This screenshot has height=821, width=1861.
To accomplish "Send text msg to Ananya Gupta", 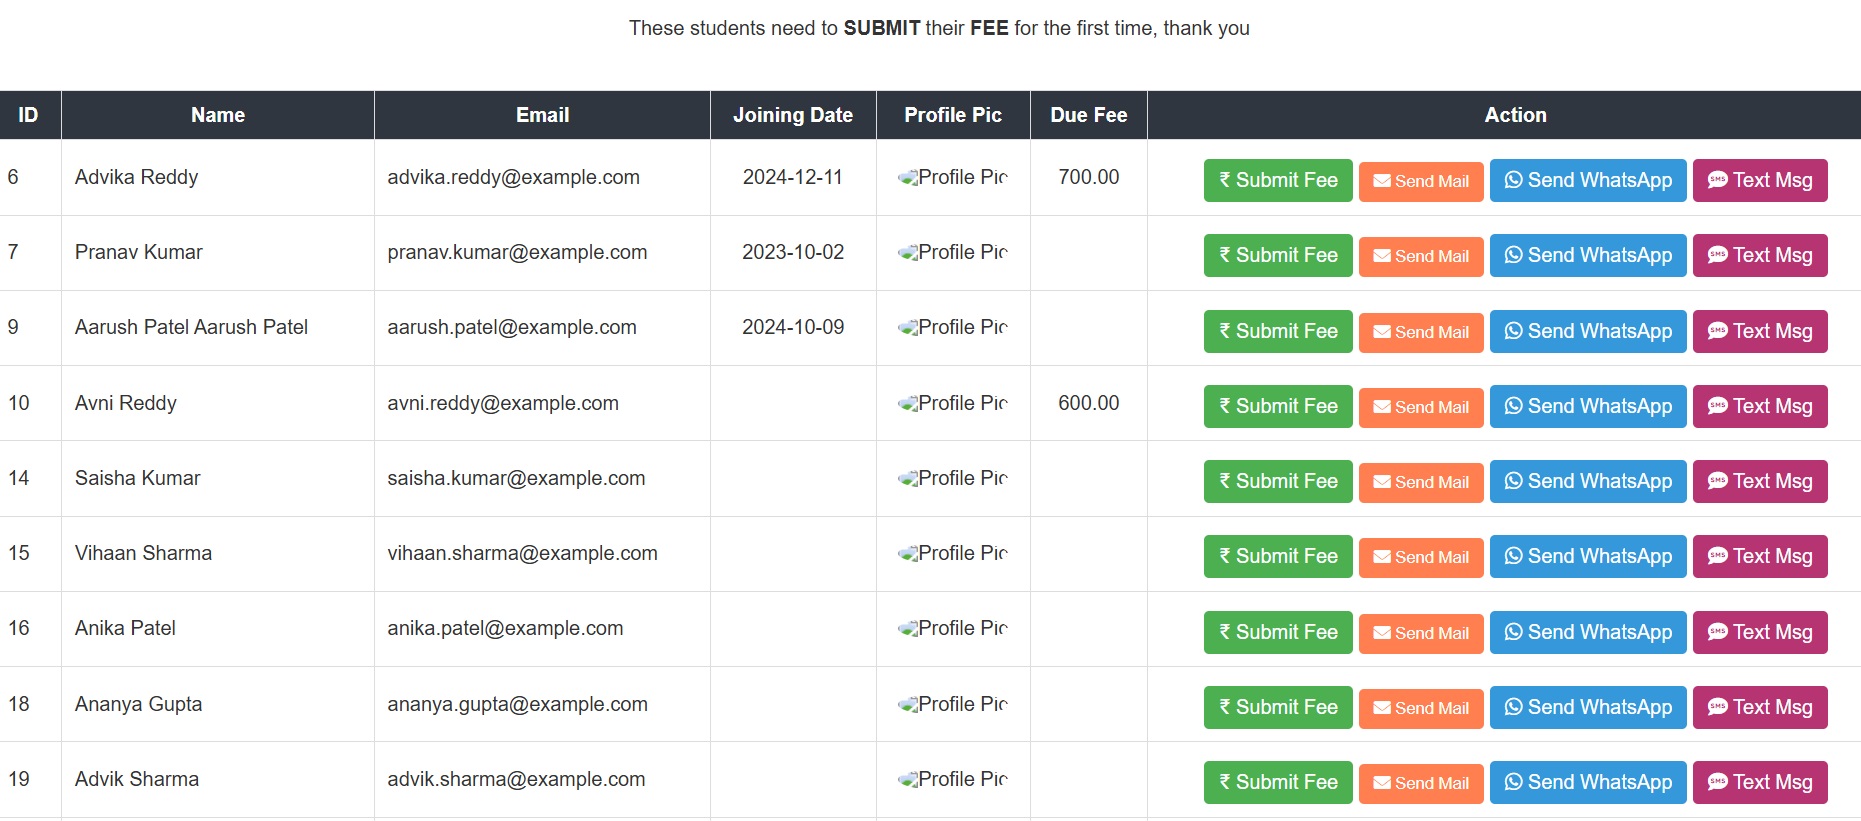I will pos(1760,707).
